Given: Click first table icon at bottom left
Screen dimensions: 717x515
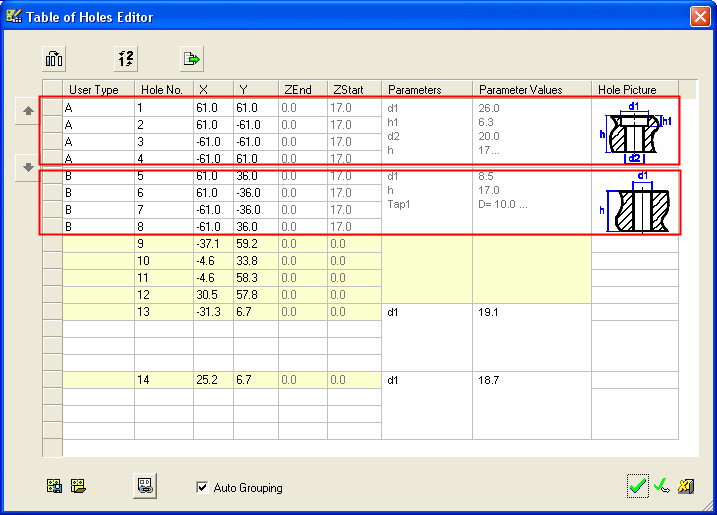Looking at the screenshot, I should 54,487.
